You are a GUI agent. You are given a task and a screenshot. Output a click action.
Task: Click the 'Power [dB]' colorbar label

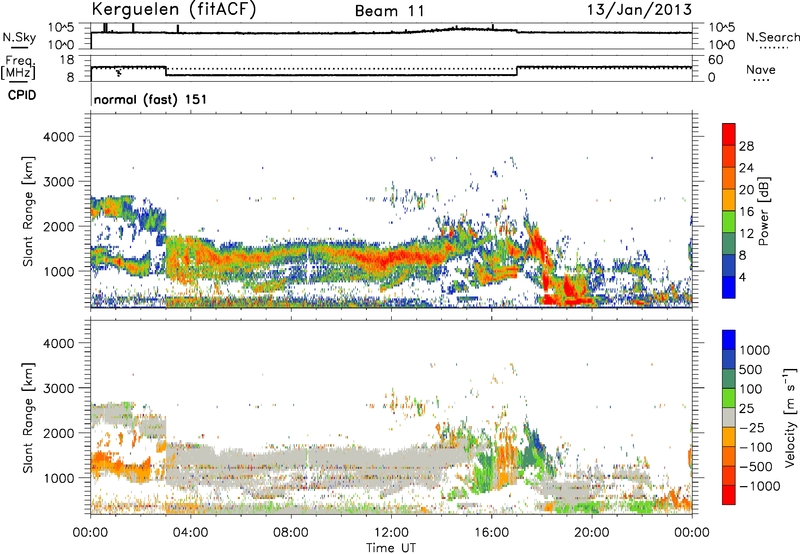[x=763, y=211]
